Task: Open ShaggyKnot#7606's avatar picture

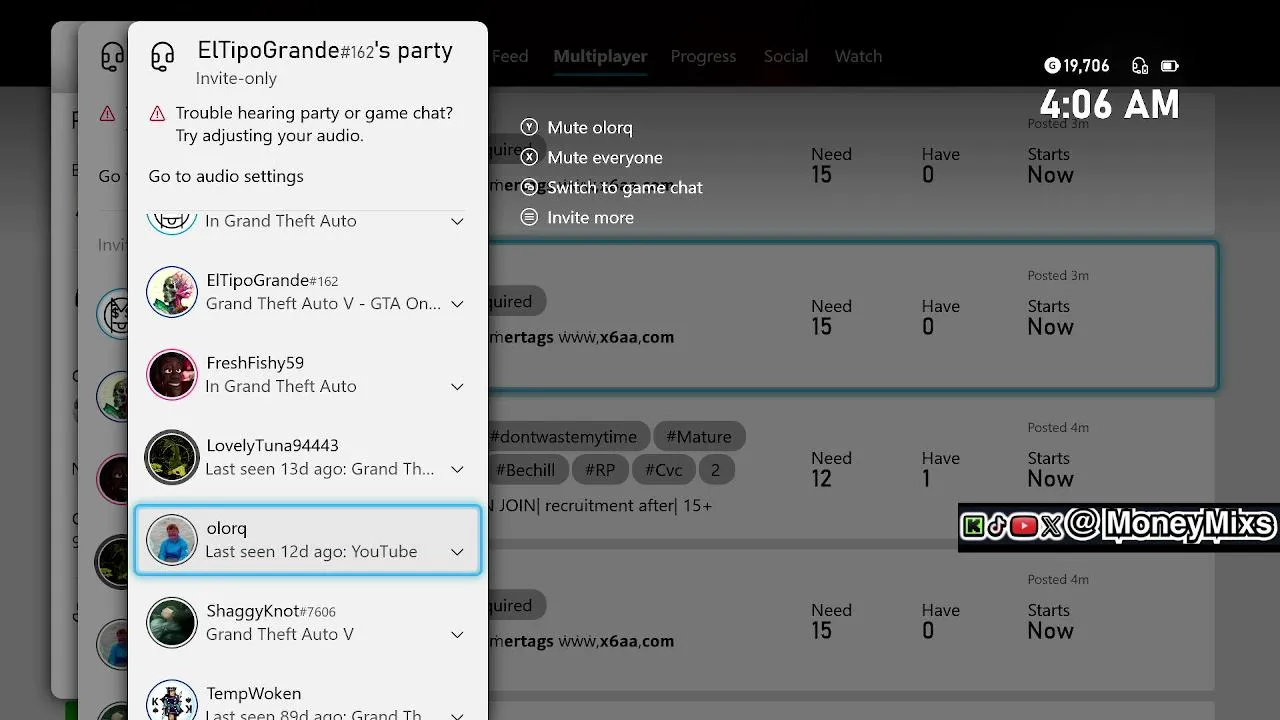Action: point(172,622)
